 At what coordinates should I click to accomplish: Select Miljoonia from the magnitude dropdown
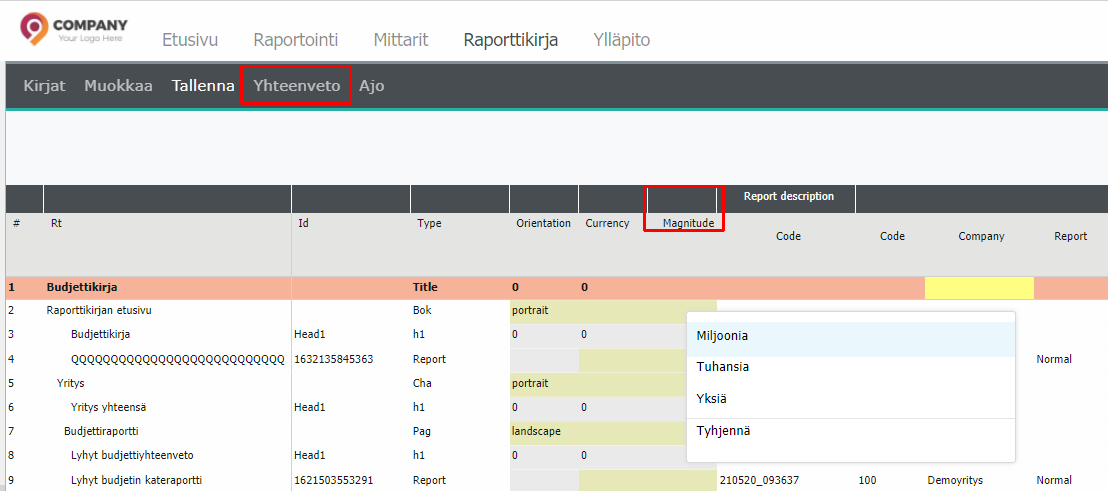pyautogui.click(x=722, y=336)
